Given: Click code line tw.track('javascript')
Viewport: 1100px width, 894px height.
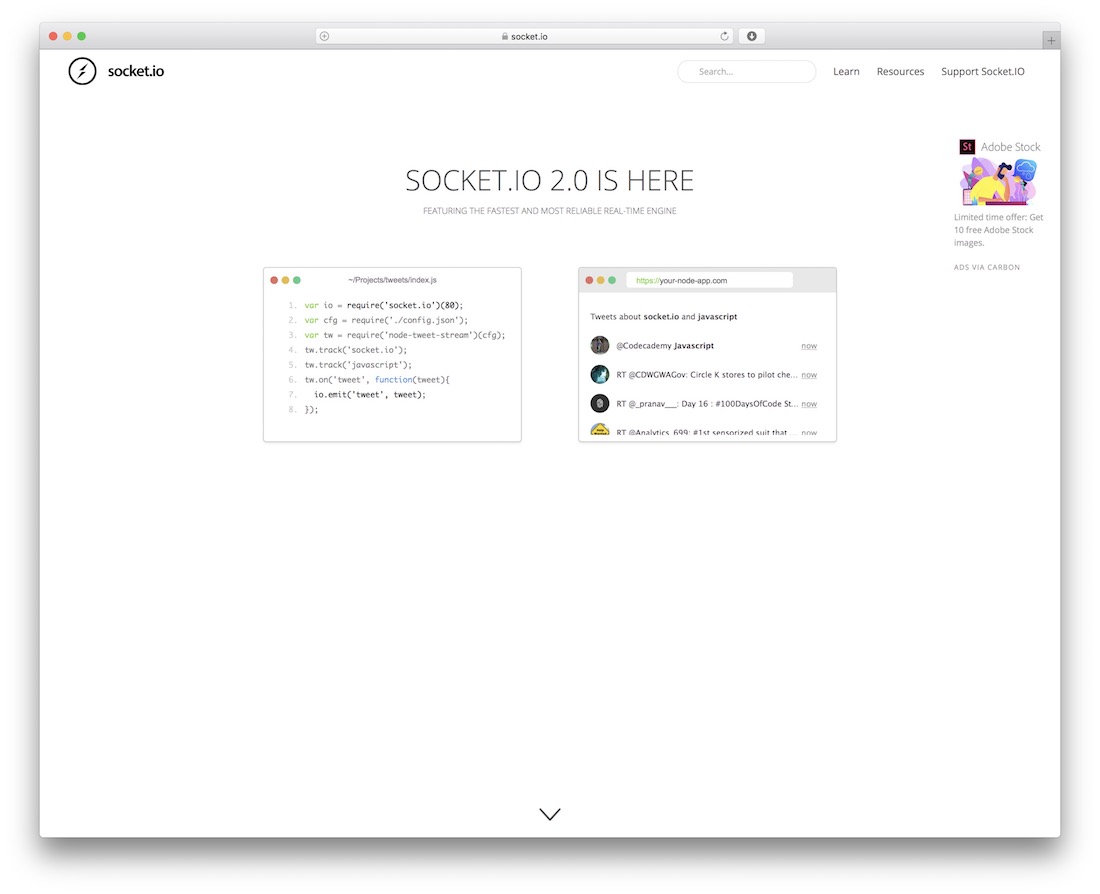Looking at the screenshot, I should 358,365.
